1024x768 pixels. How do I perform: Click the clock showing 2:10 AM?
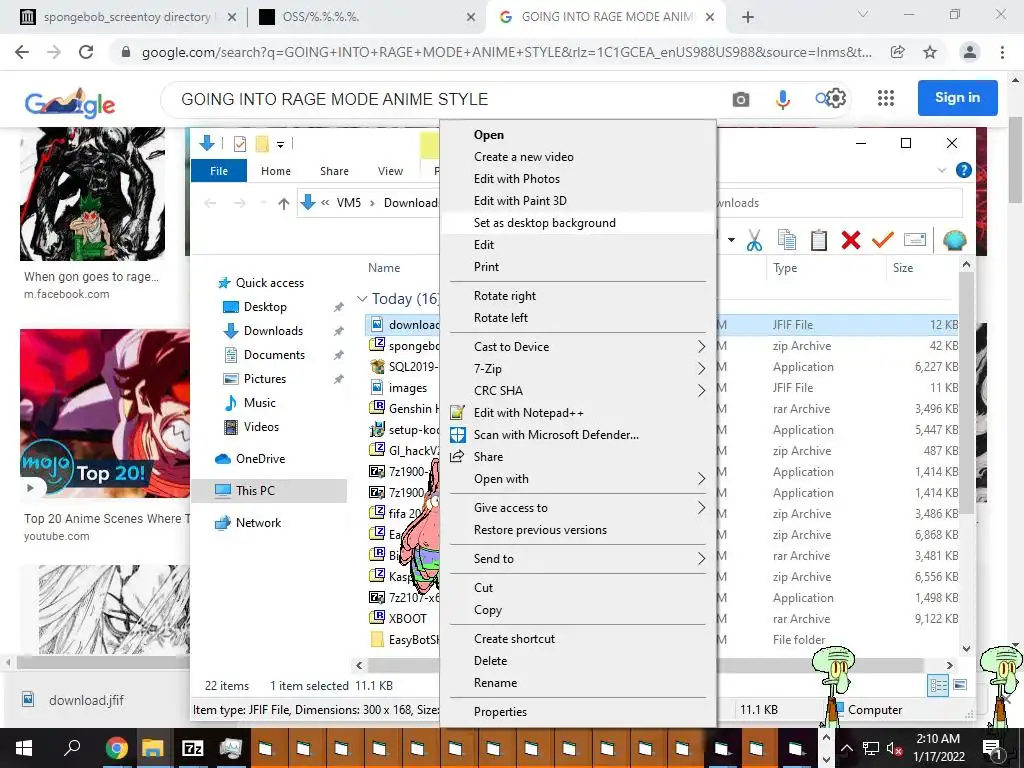(938, 739)
